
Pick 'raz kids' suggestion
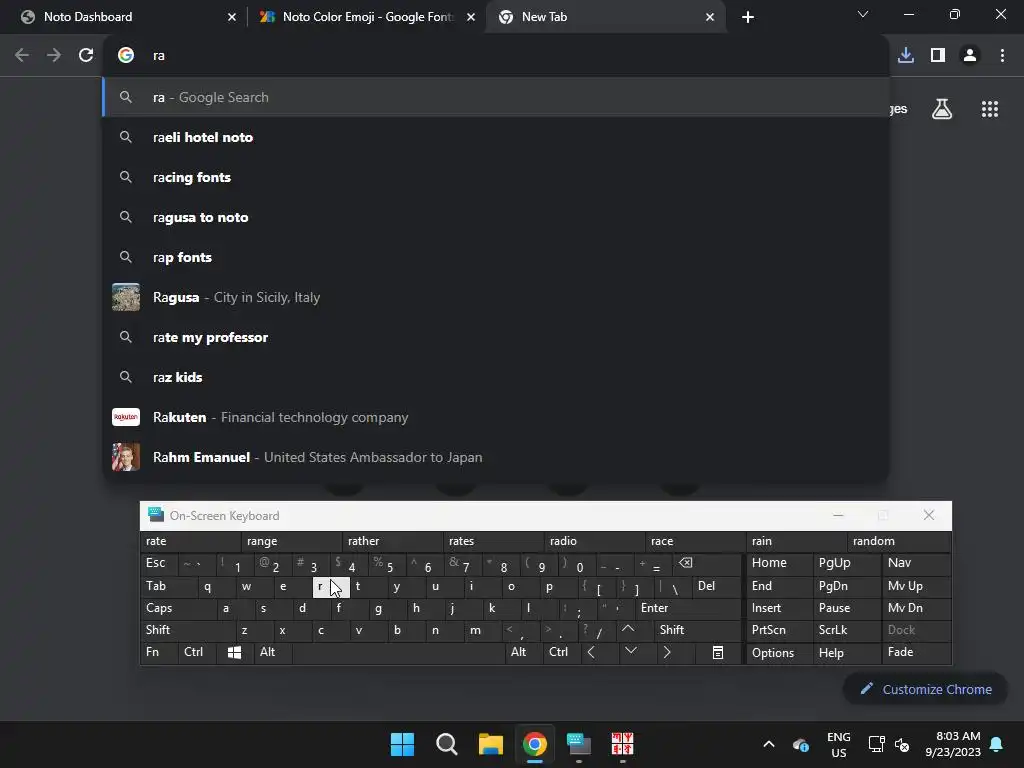496,377
